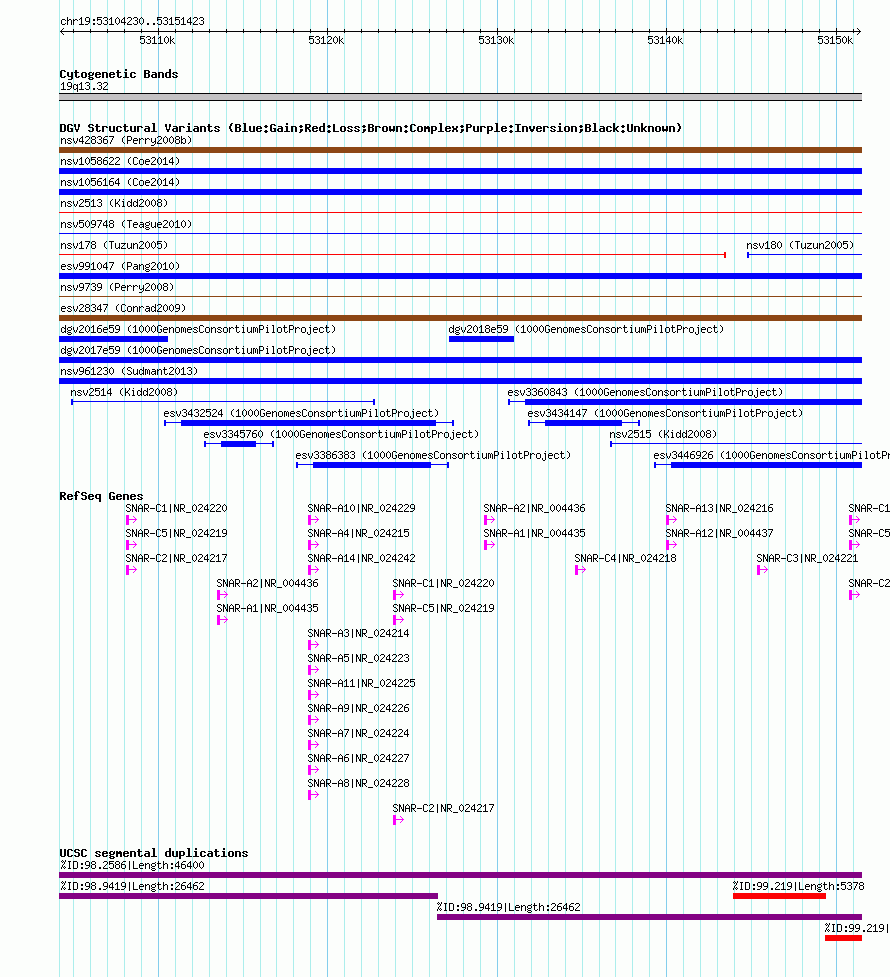
Task: Click the SNAR-C3|NR_024221 gene arrow glyph
Action: tap(762, 570)
